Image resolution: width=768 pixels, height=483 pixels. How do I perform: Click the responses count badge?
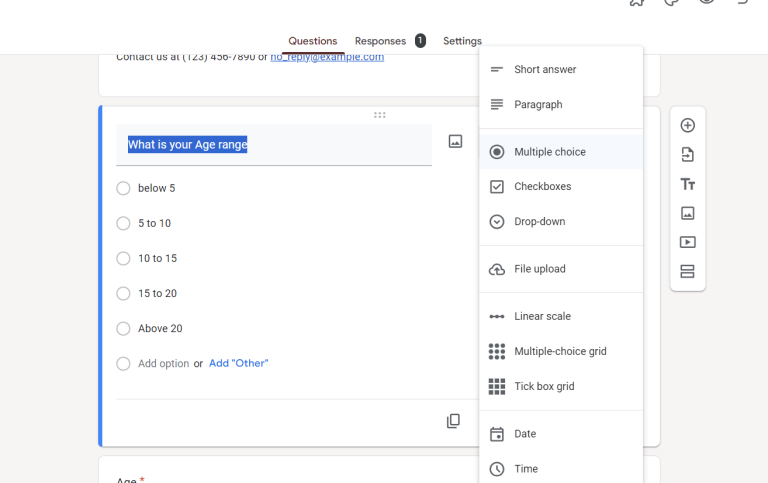[x=420, y=41]
